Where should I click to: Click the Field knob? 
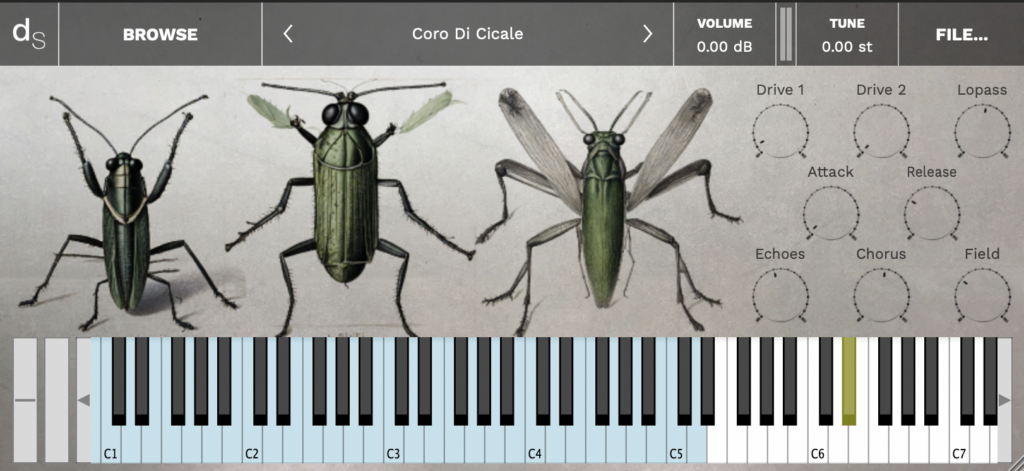point(982,295)
